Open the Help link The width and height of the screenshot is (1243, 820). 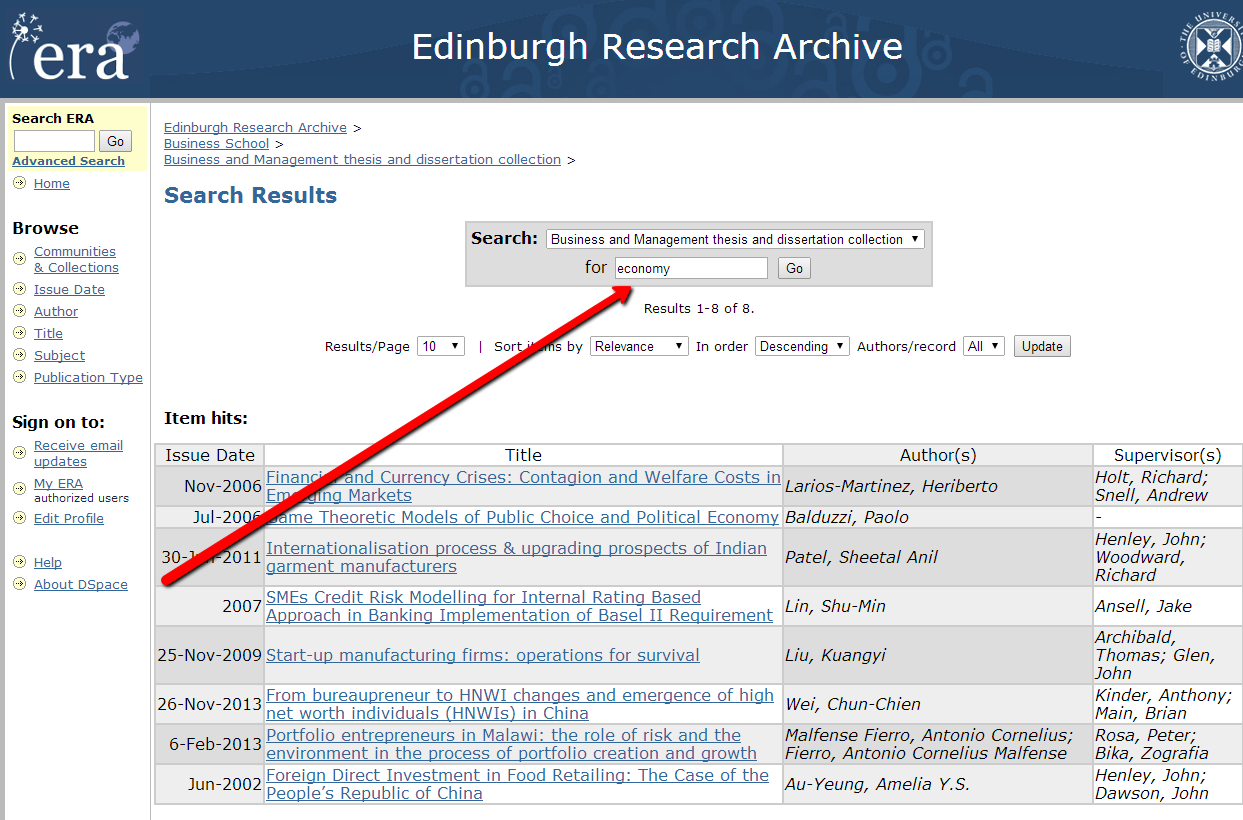(47, 562)
